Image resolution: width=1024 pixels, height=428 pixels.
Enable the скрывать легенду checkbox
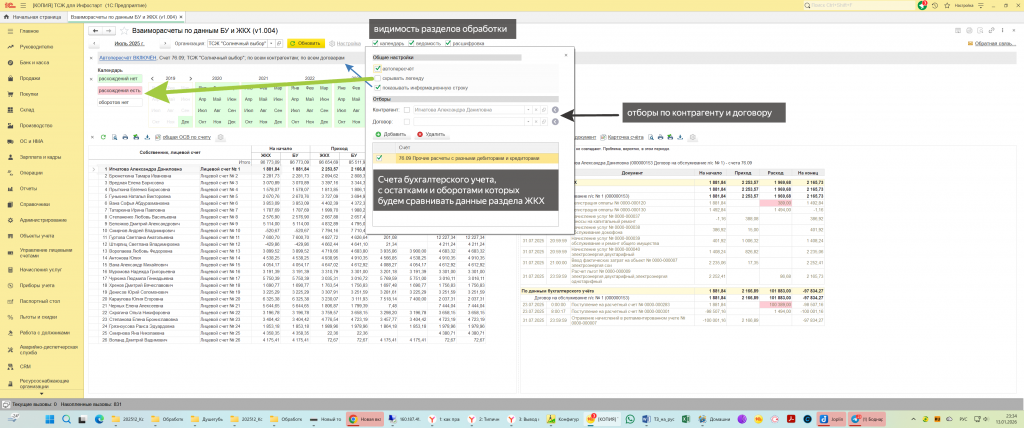point(378,78)
